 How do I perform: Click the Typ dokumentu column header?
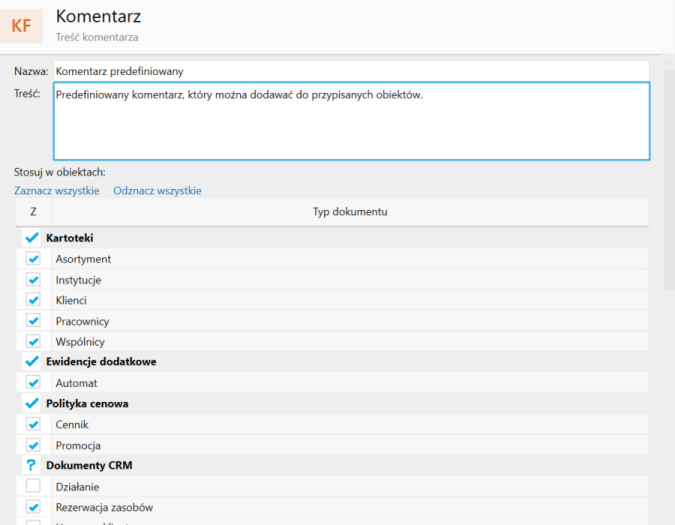point(350,212)
